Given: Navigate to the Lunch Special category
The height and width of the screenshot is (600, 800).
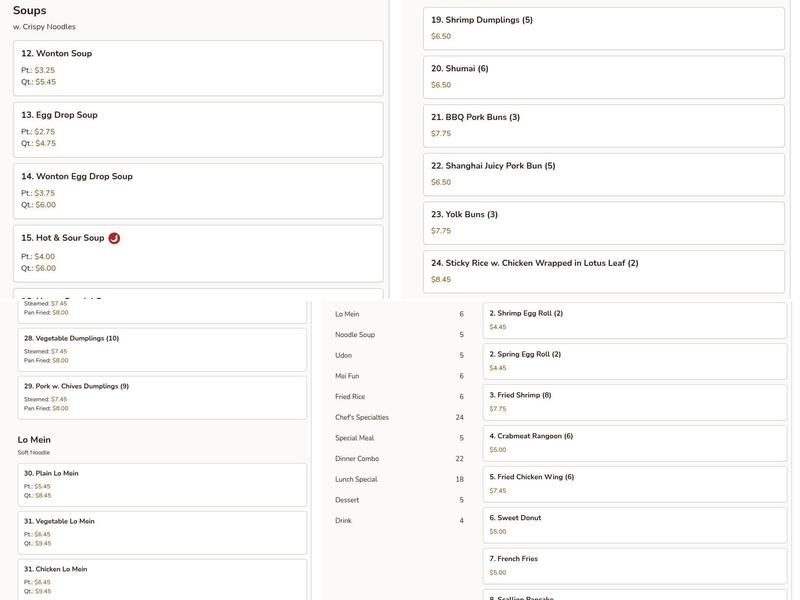Looking at the screenshot, I should [356, 480].
